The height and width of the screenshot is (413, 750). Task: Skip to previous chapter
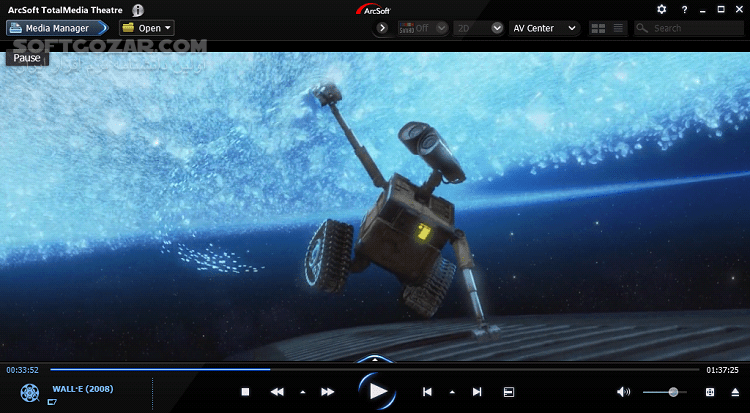427,392
